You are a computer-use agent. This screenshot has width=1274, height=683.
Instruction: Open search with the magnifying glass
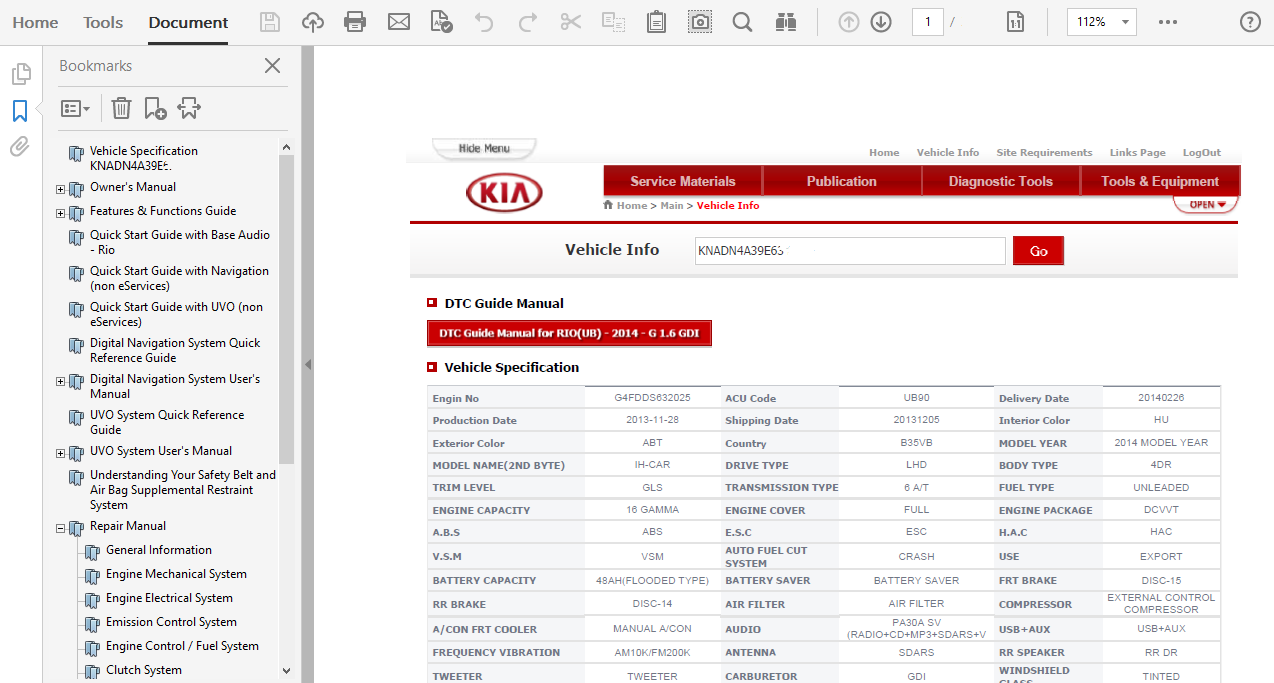tap(742, 20)
